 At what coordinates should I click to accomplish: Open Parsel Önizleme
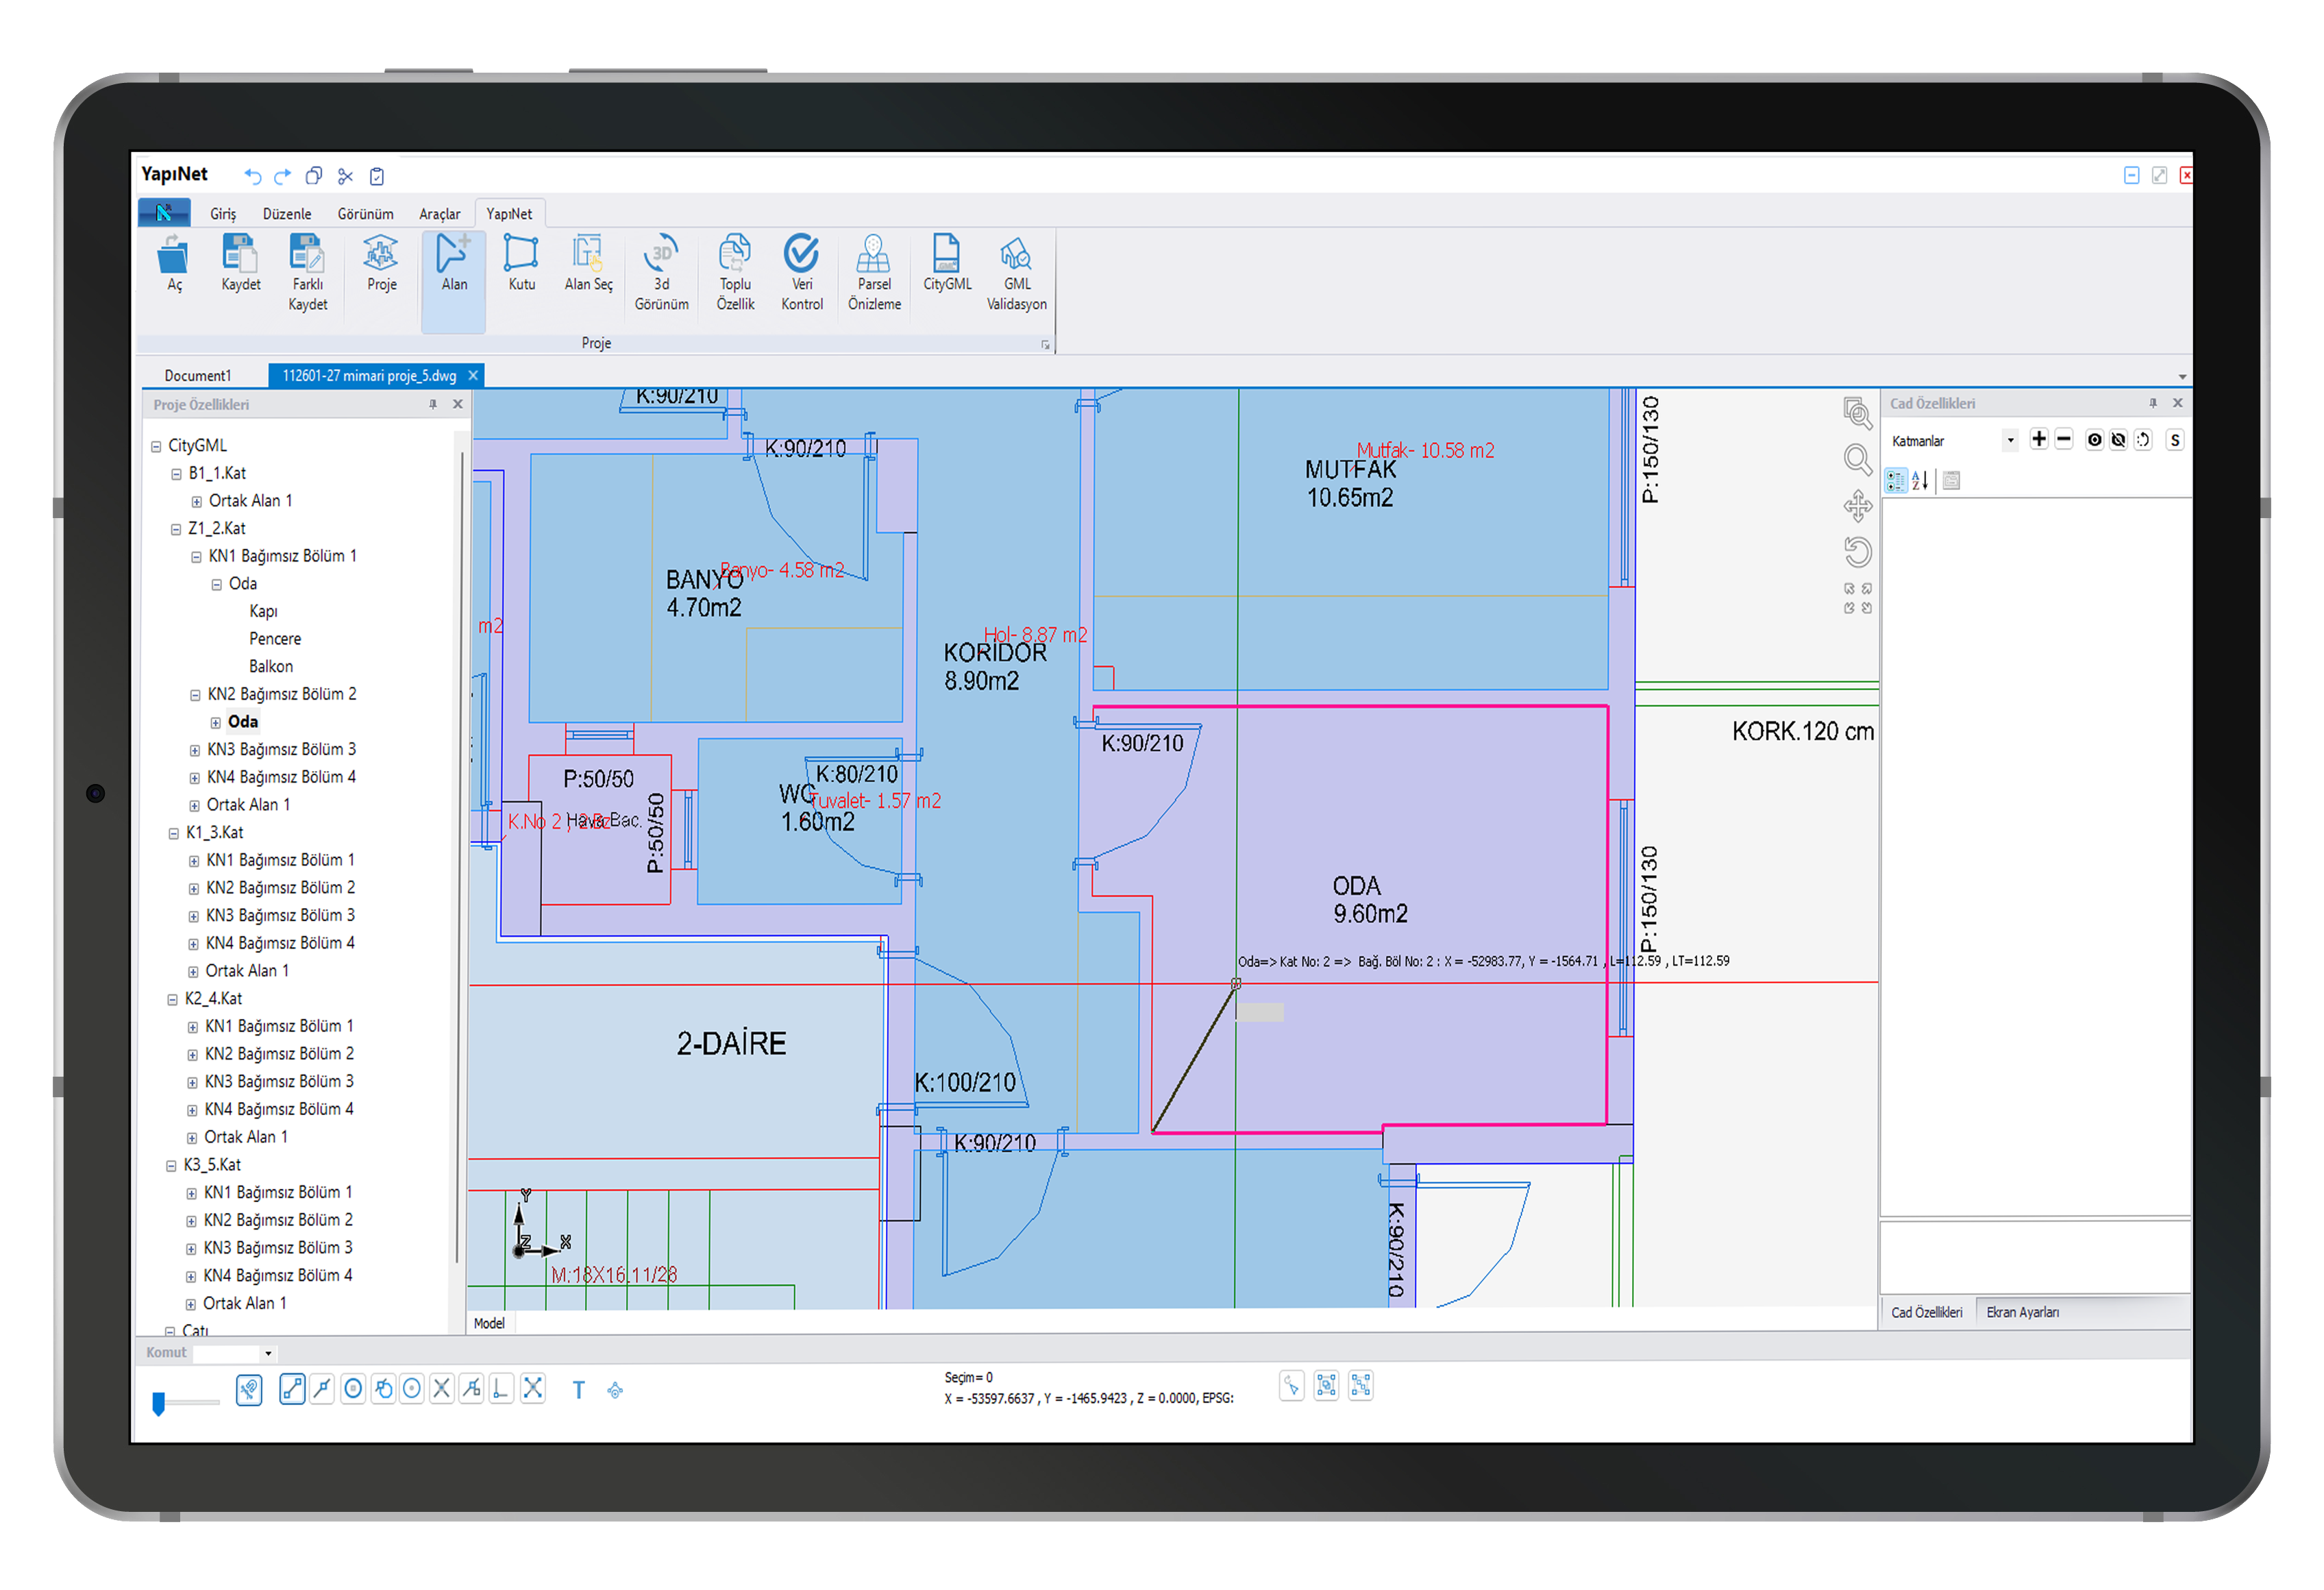[873, 256]
